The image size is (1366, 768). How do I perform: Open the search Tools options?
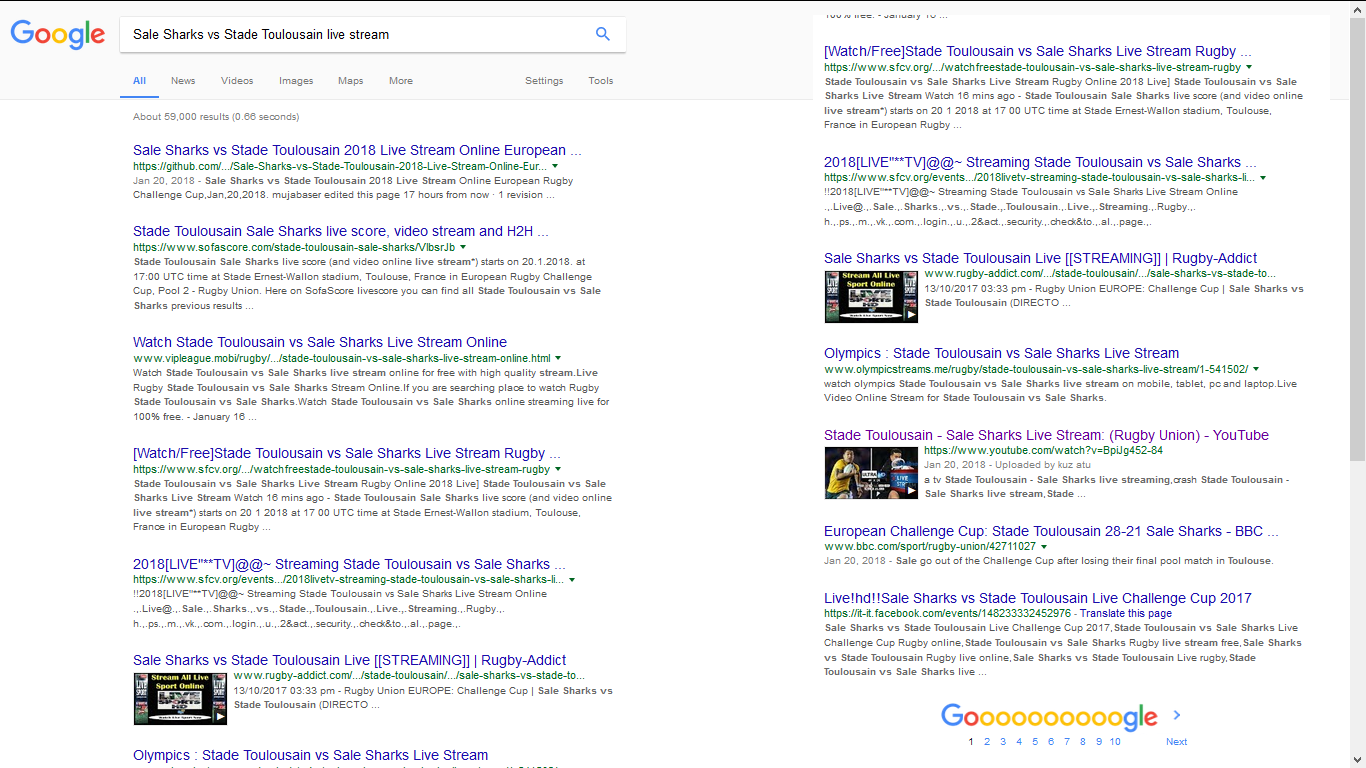pyautogui.click(x=601, y=81)
